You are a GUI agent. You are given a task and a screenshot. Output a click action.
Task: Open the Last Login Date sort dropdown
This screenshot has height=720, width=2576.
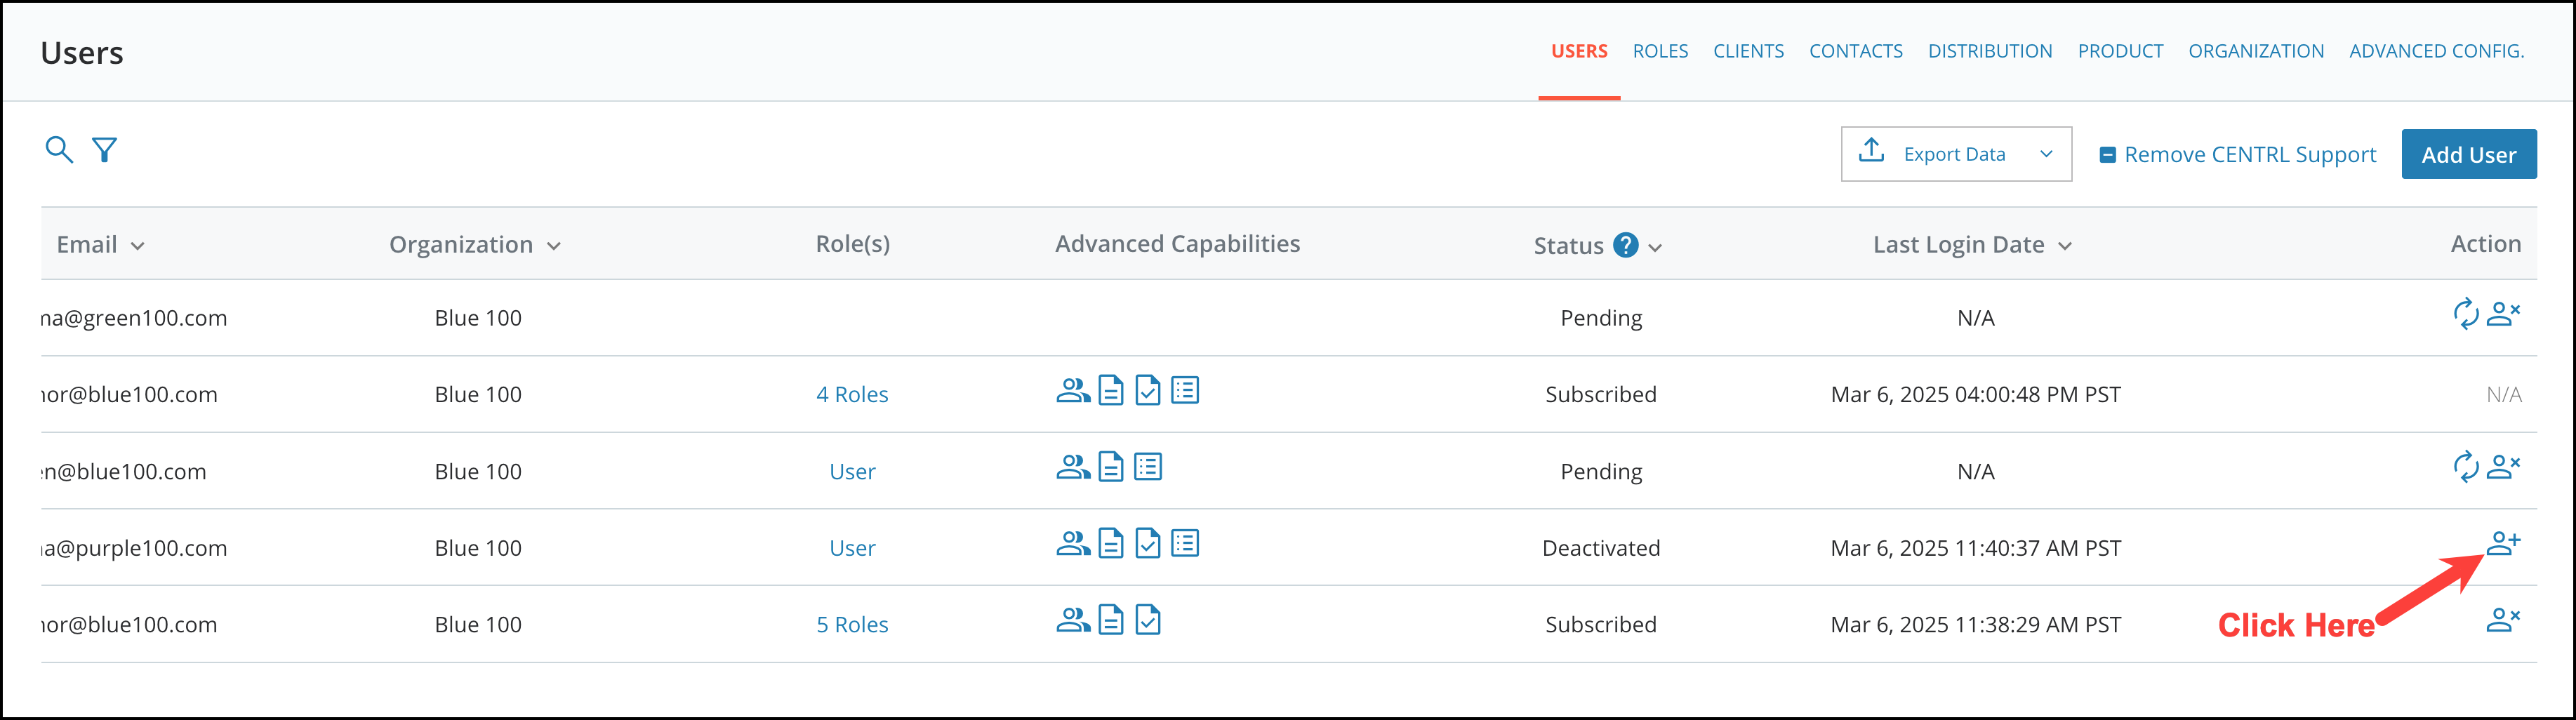[x=2065, y=245]
